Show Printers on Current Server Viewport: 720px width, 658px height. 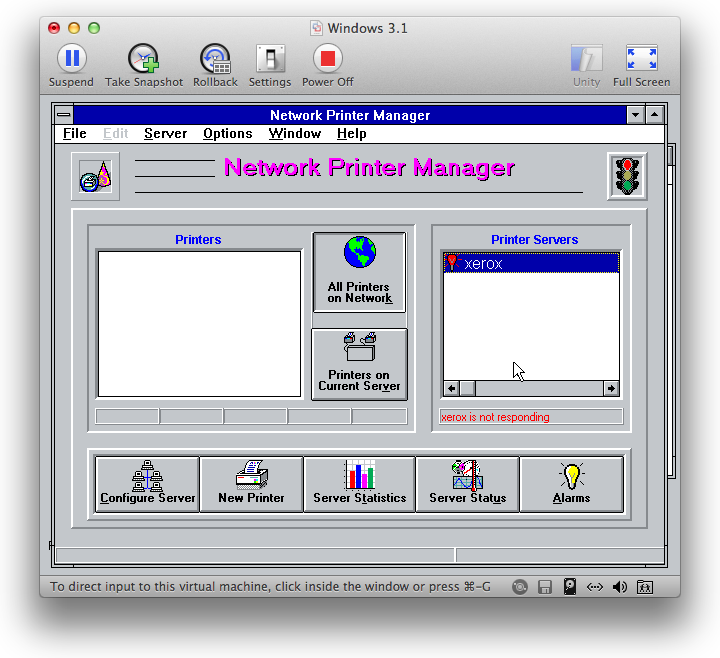(360, 365)
